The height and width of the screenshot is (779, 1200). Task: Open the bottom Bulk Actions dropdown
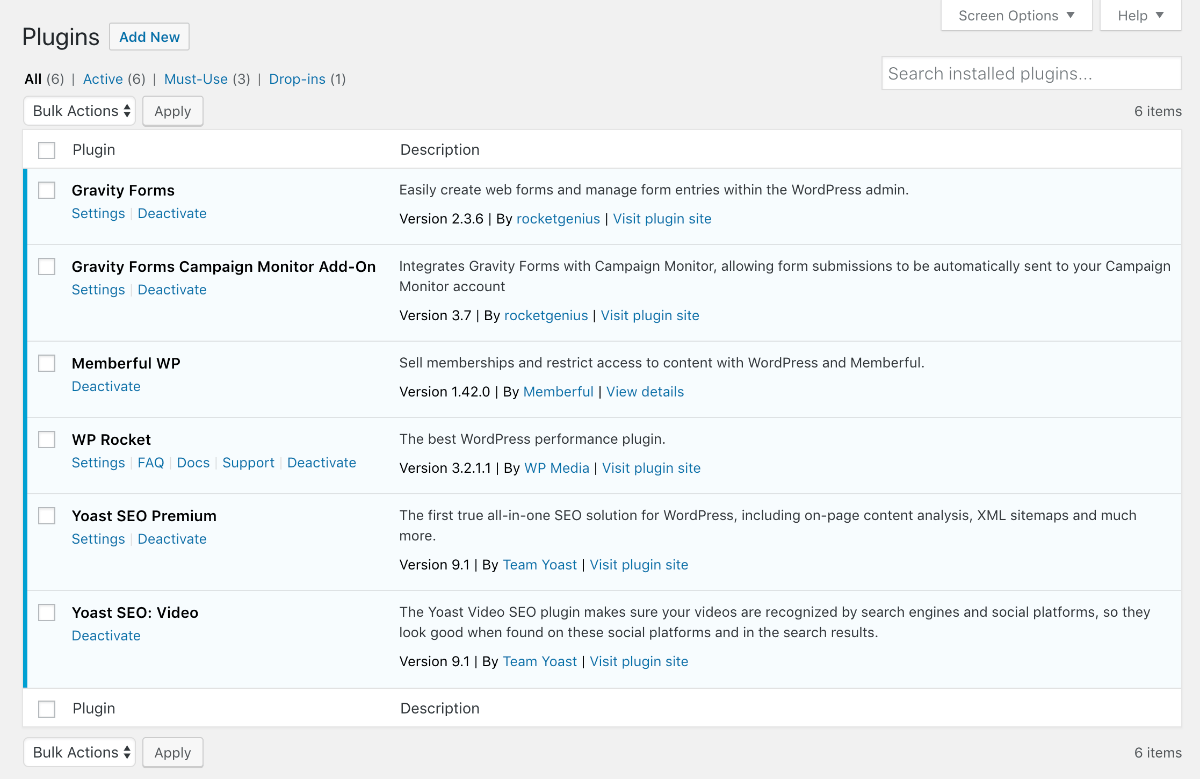click(82, 752)
